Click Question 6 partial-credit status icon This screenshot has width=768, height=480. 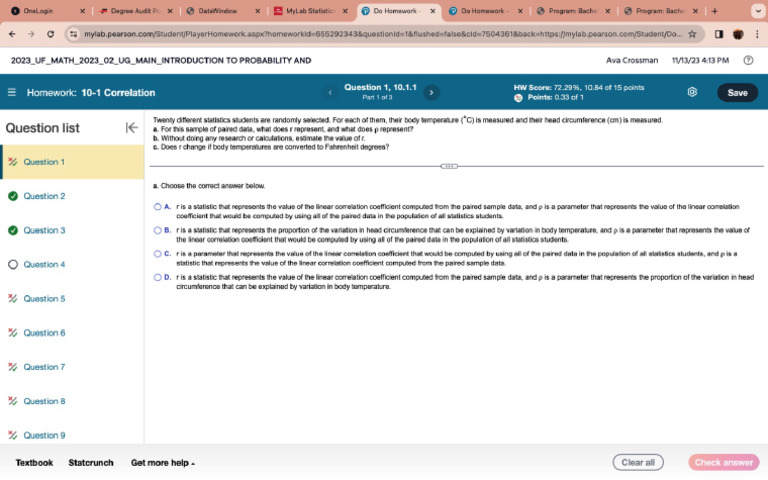13,333
